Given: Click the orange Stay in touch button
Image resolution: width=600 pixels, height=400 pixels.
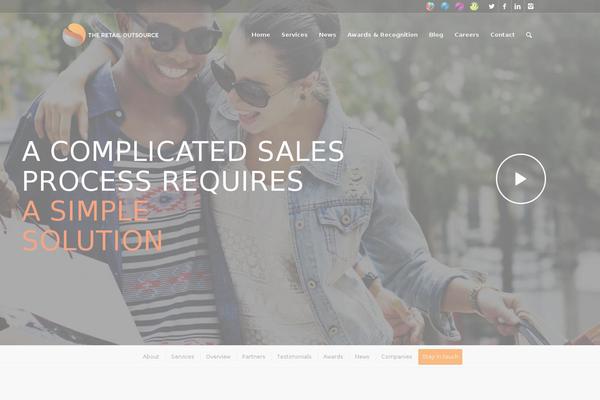Looking at the screenshot, I should pyautogui.click(x=440, y=357).
